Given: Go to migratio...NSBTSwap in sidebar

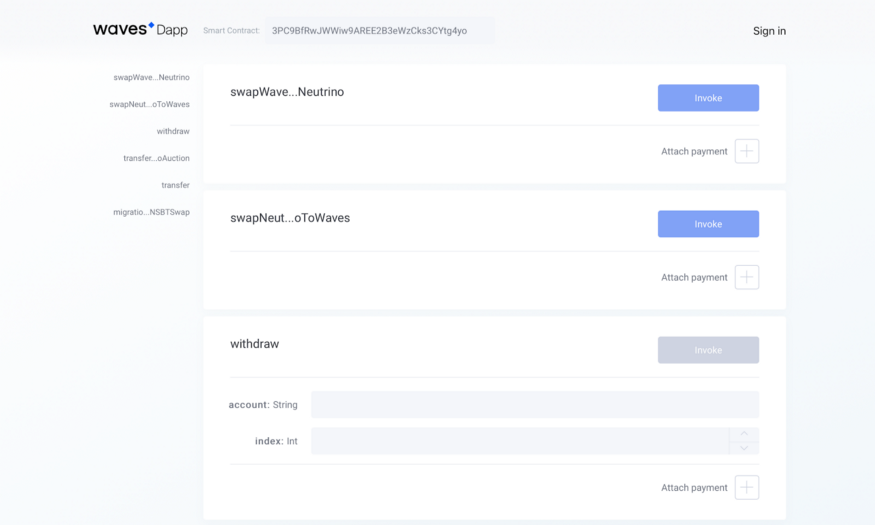Looking at the screenshot, I should 151,212.
